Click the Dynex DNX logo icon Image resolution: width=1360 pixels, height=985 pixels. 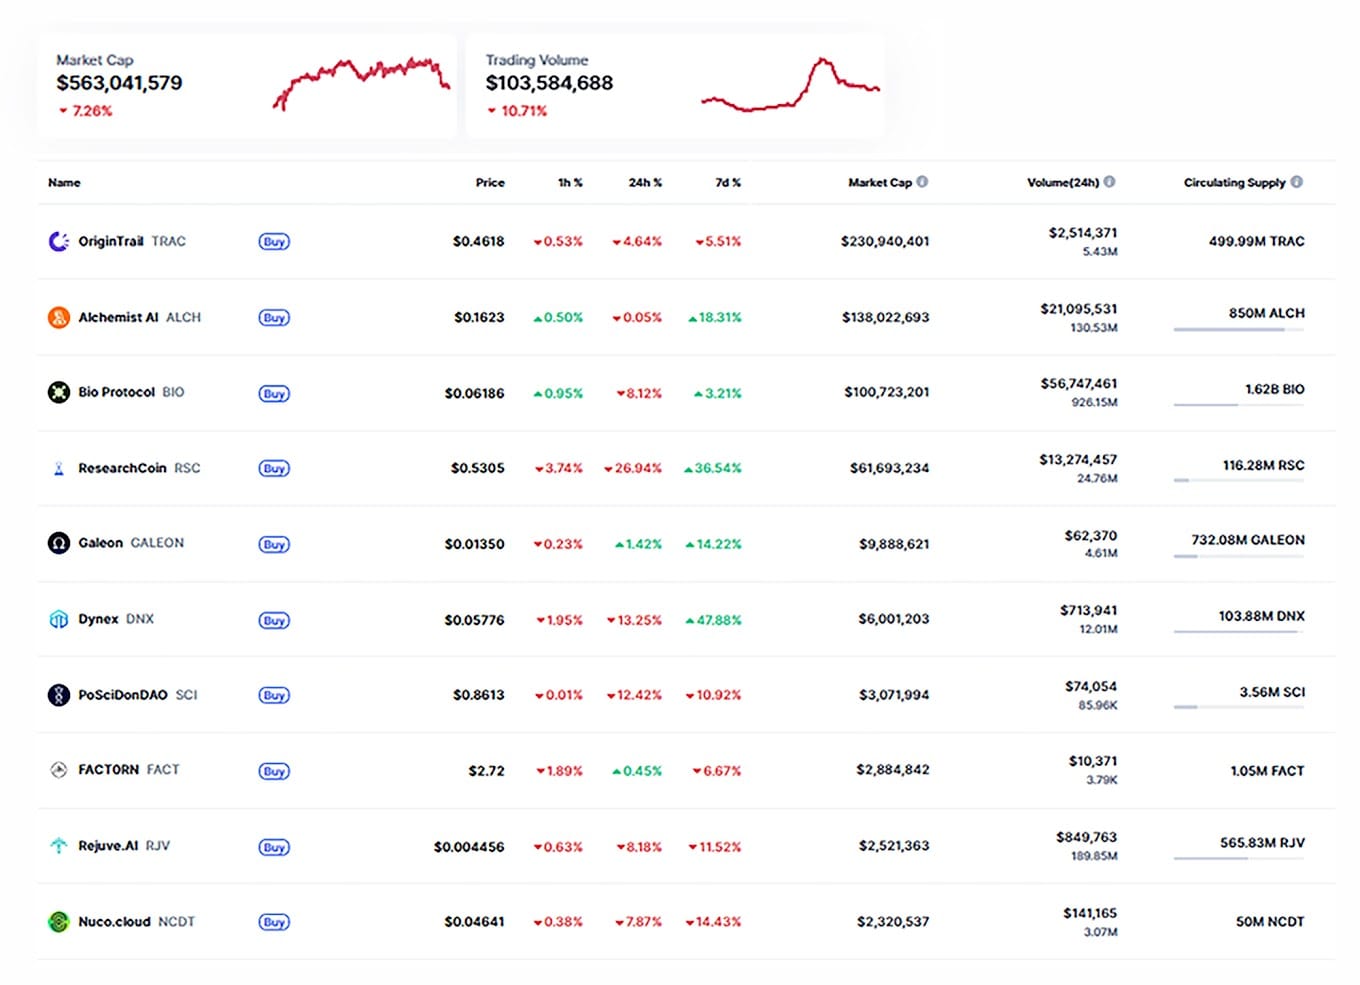[x=58, y=619]
